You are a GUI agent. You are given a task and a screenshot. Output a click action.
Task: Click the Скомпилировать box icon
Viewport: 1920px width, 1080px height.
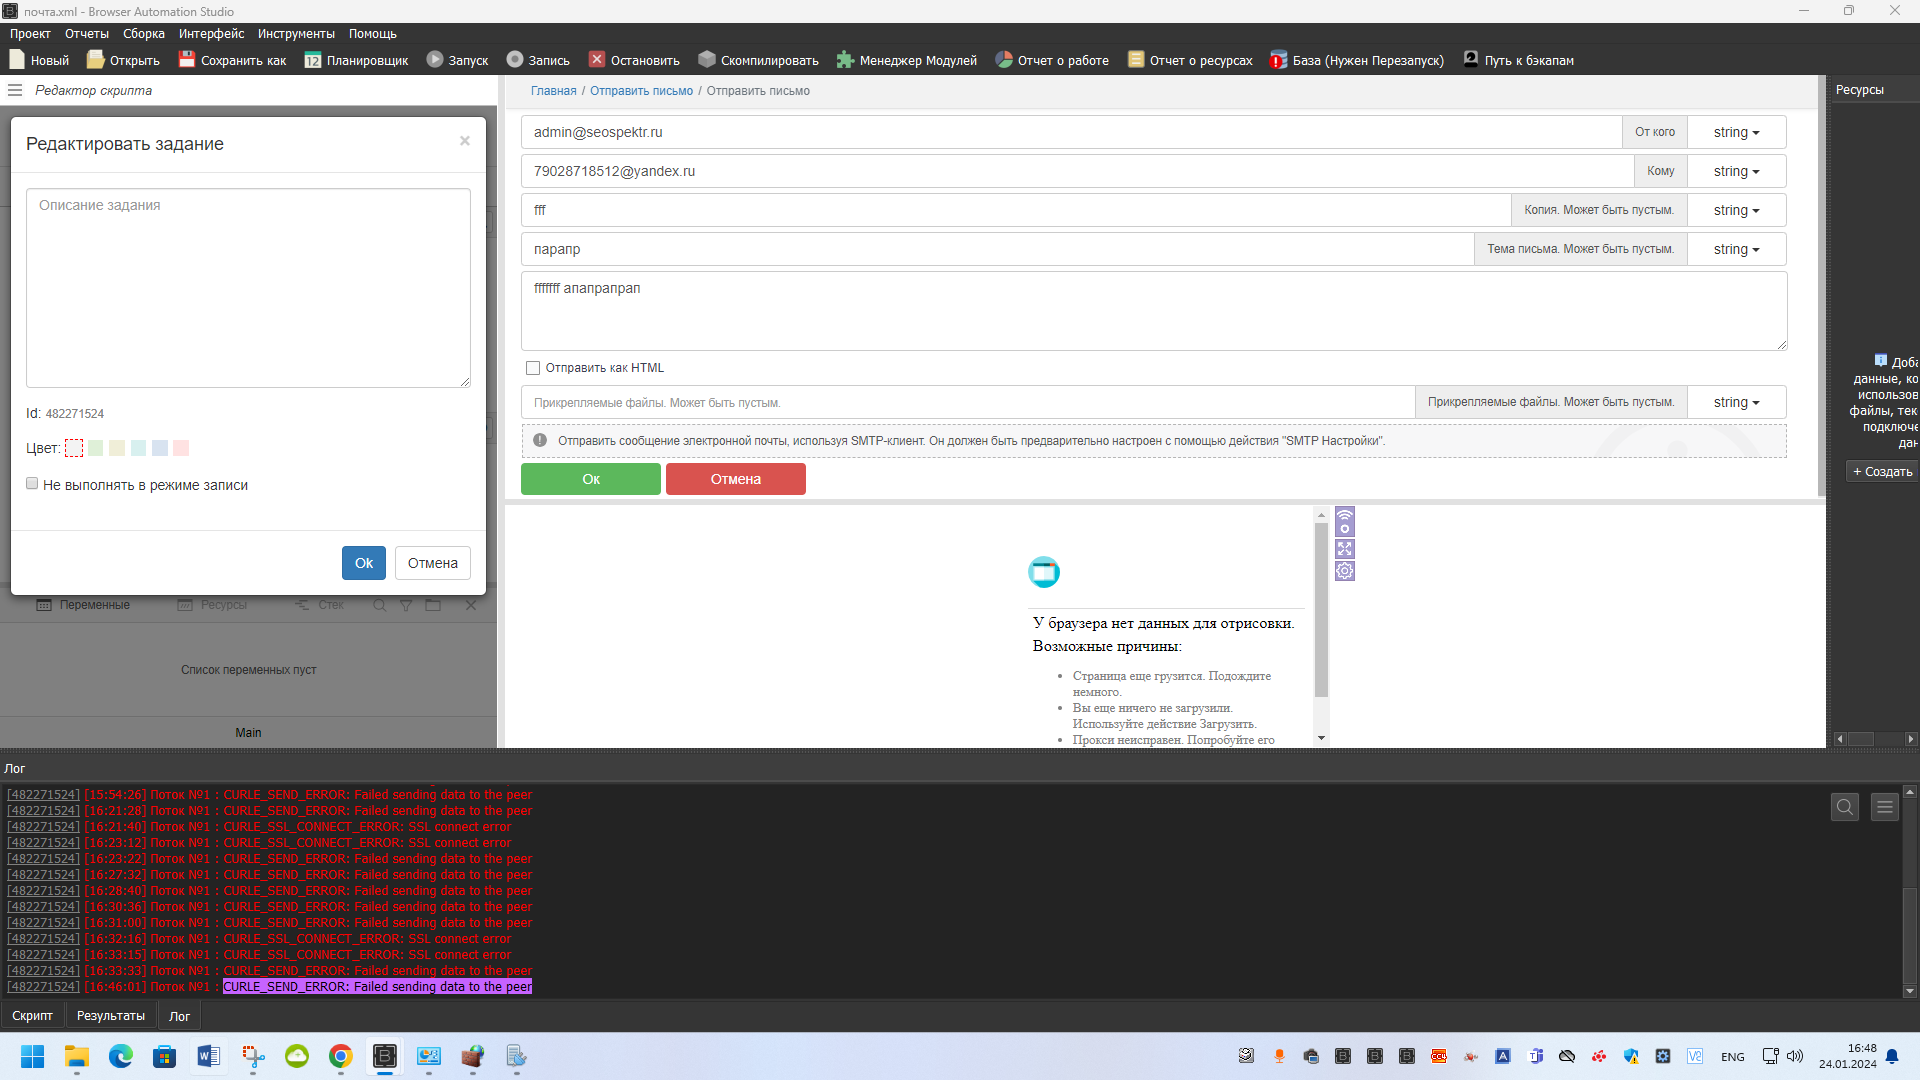pos(707,60)
